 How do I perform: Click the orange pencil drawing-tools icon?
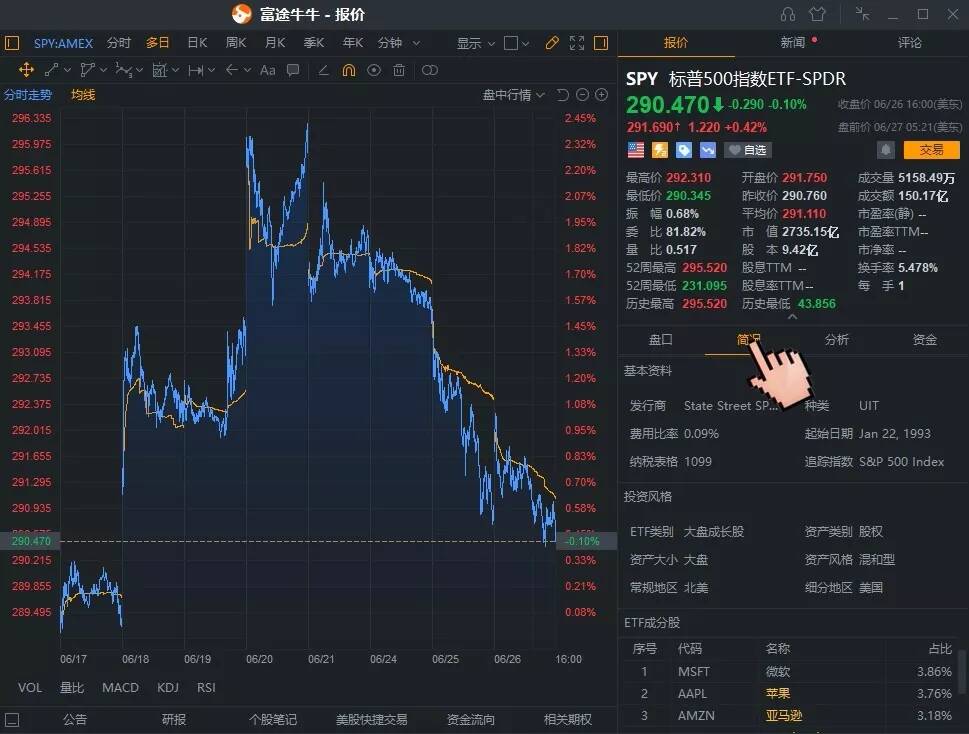pyautogui.click(x=552, y=43)
